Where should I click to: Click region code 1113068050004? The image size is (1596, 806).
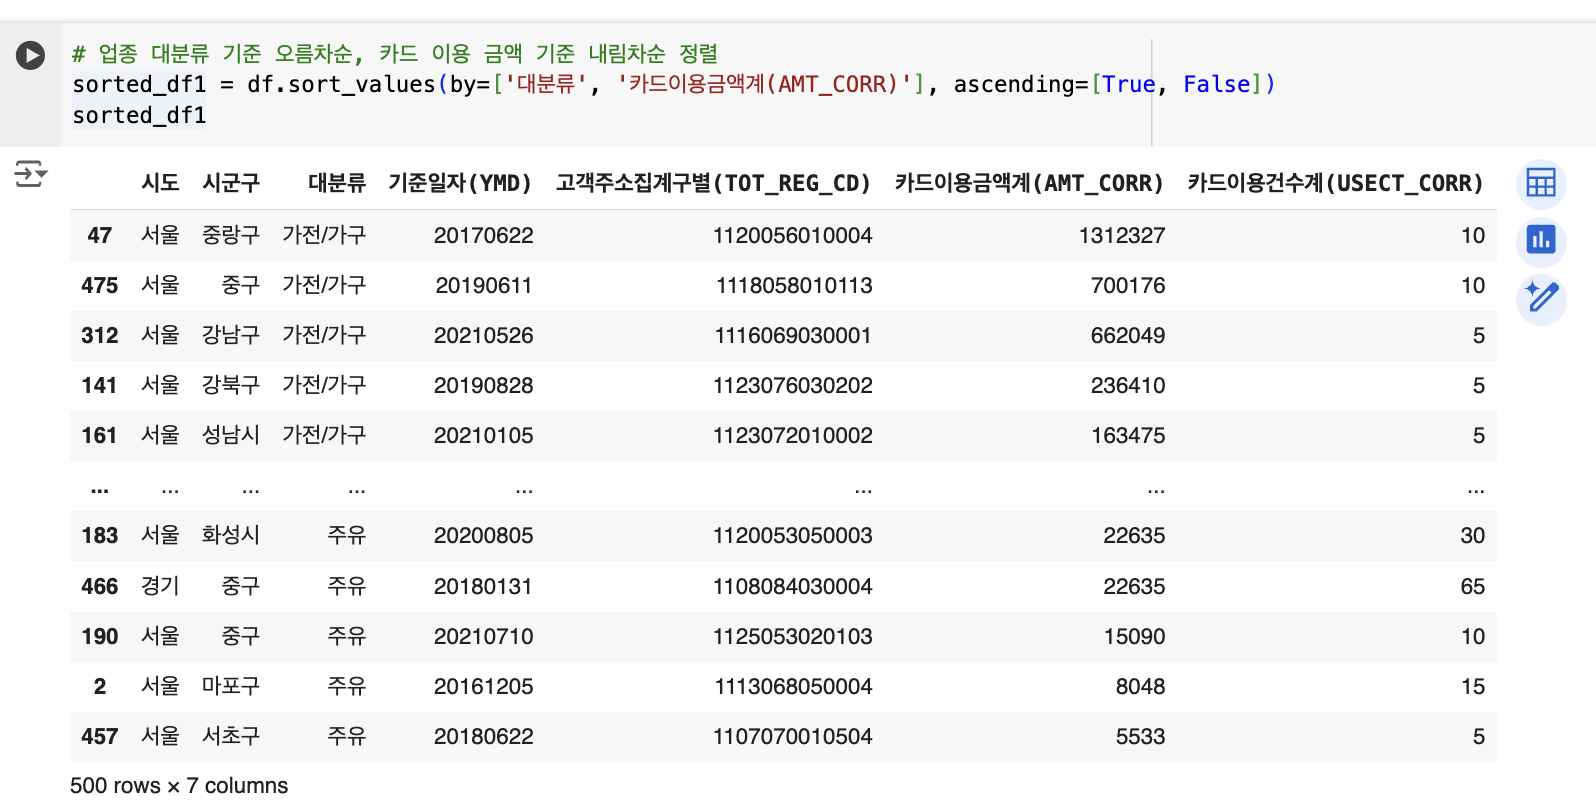(793, 687)
